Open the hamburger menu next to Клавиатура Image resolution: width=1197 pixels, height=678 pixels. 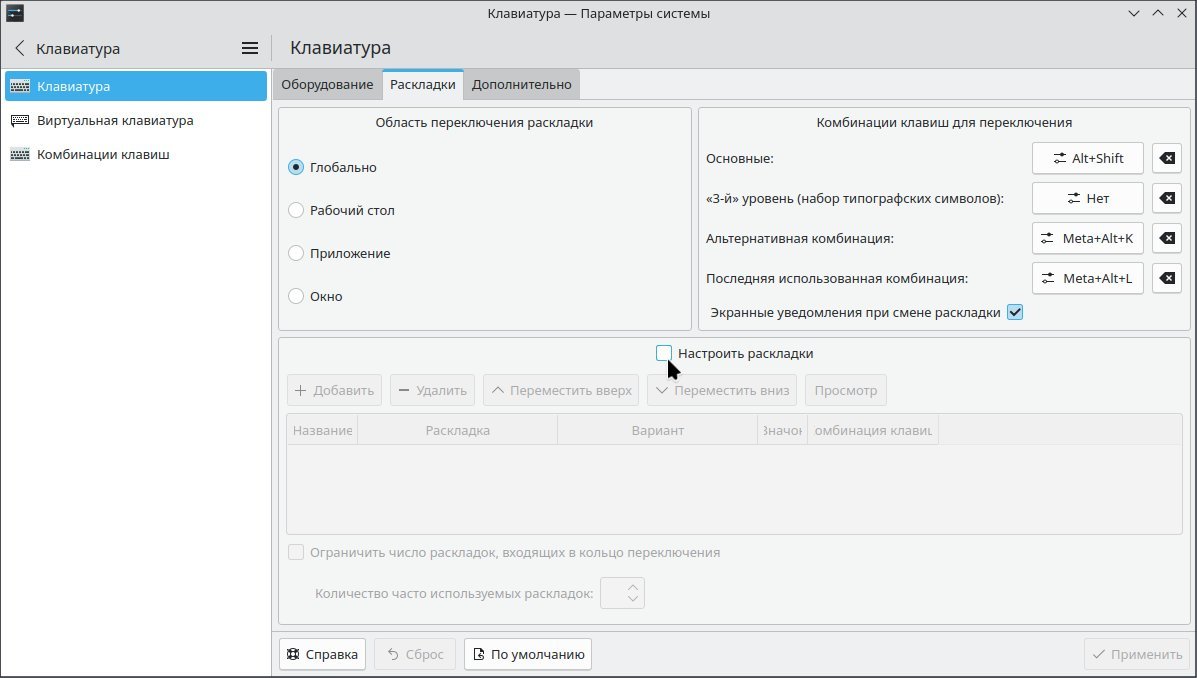(249, 47)
